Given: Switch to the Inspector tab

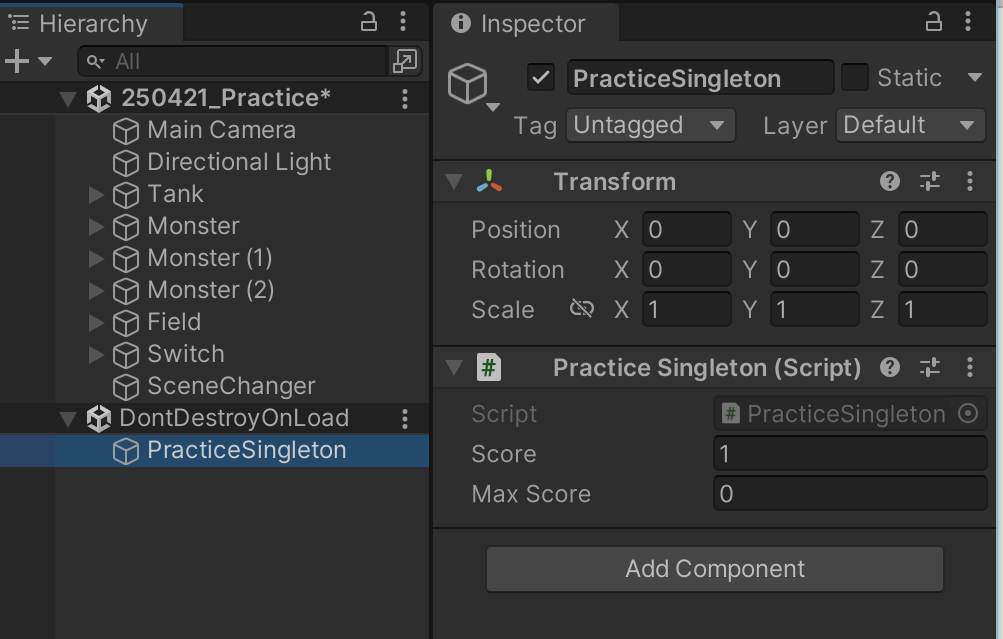Looking at the screenshot, I should coord(522,23).
